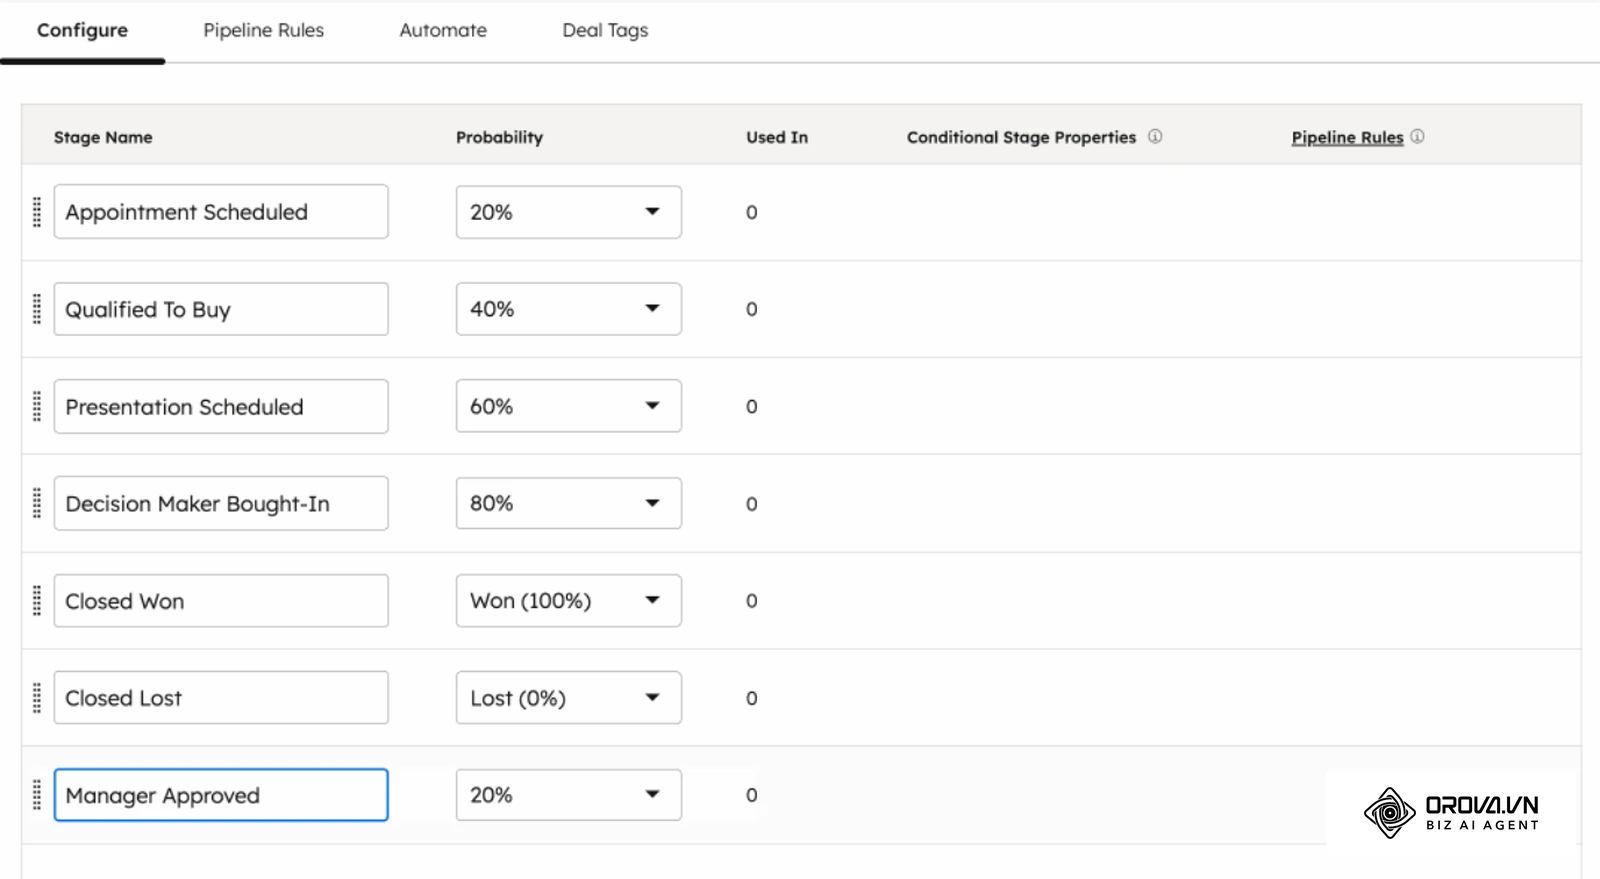Click the Stage Name column header
Screen dimensions: 1600x879
(103, 137)
